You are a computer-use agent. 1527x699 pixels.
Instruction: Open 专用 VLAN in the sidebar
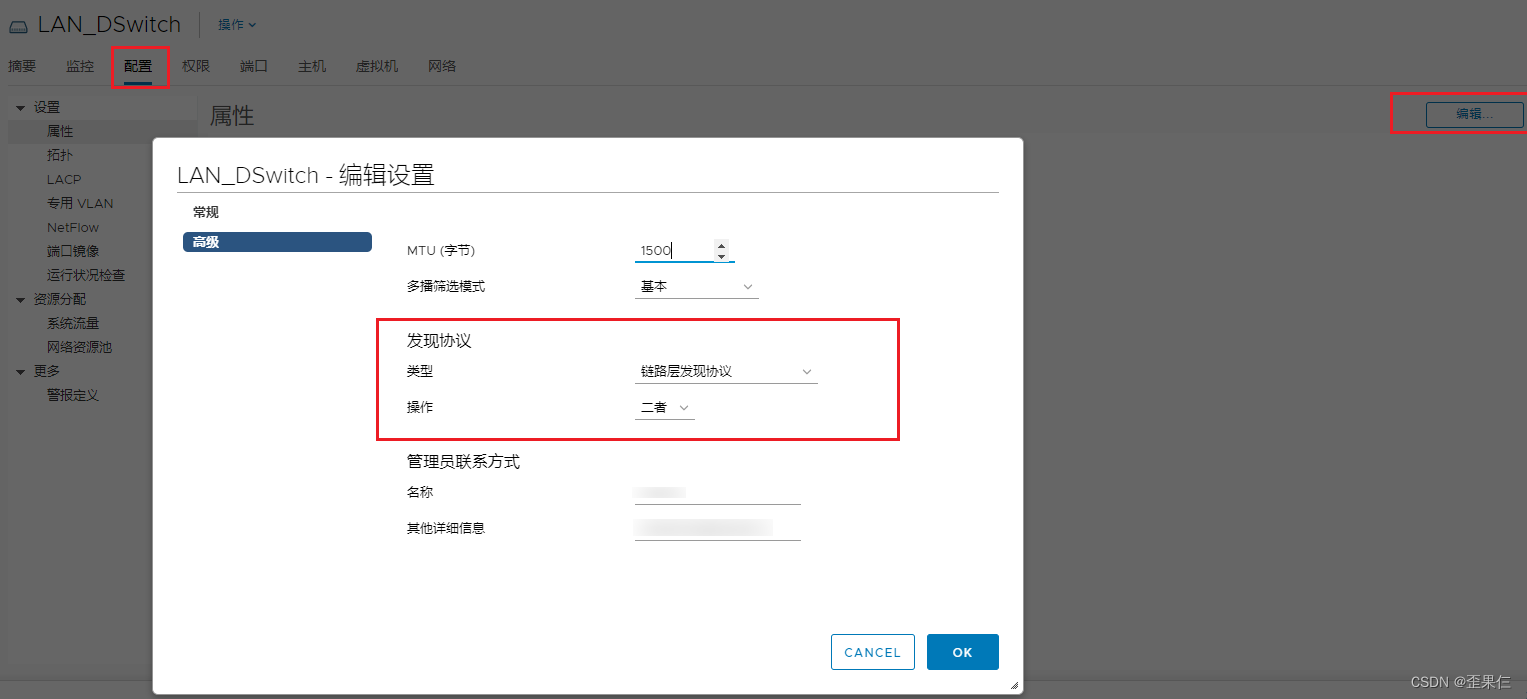point(80,203)
